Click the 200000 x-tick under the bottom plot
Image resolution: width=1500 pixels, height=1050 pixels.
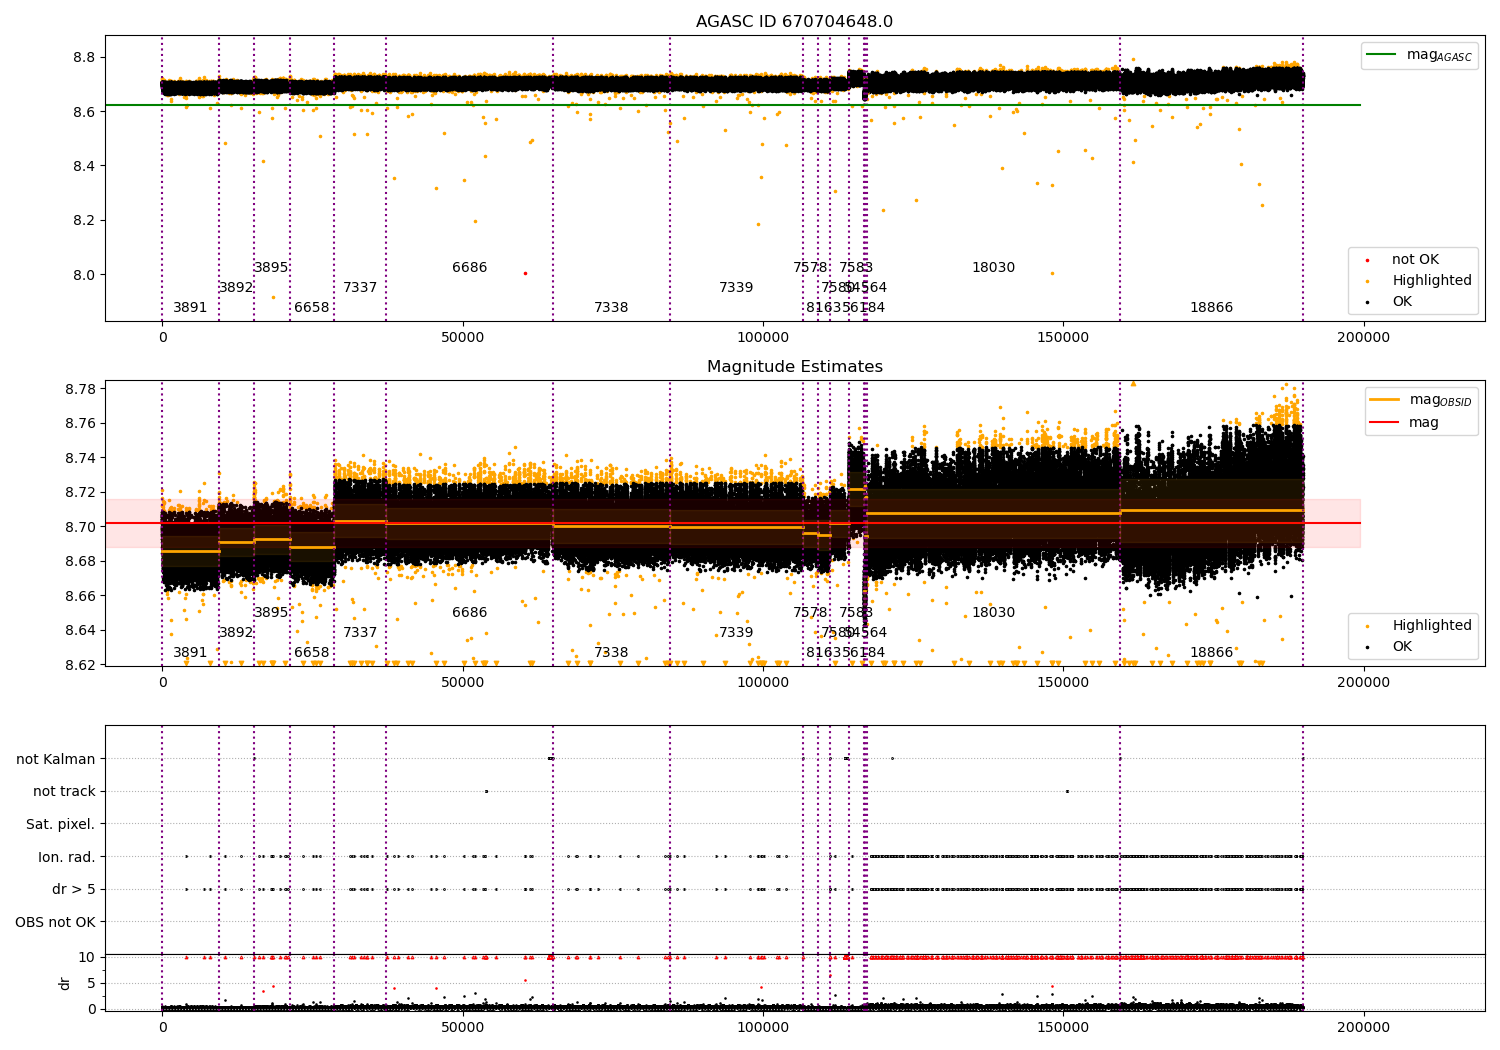coord(1362,1028)
